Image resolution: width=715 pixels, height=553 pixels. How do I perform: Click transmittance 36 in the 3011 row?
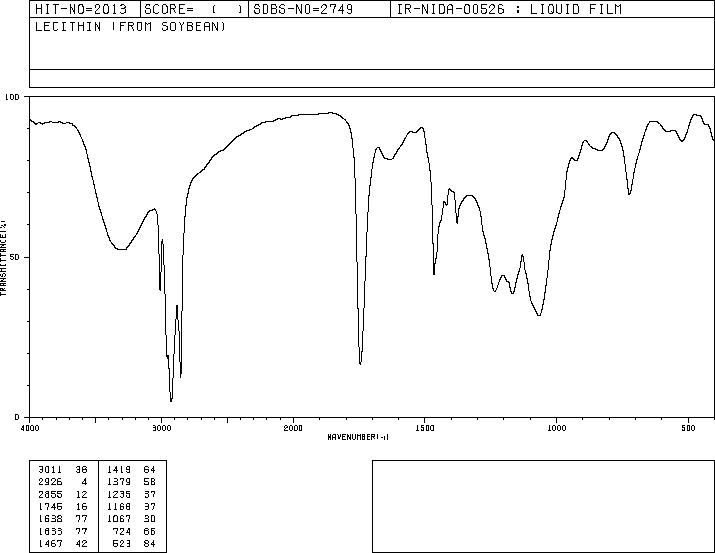click(81, 469)
